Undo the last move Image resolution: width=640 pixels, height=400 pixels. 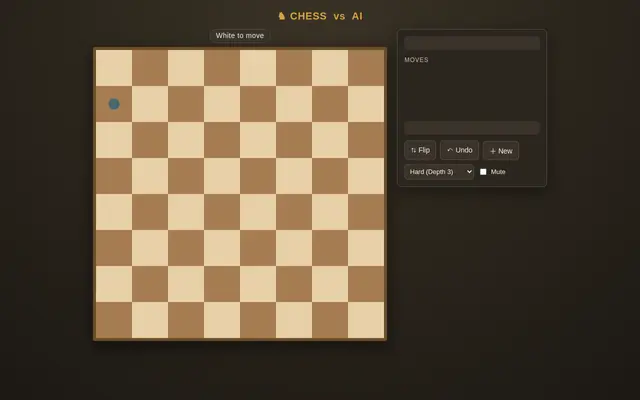coord(460,150)
